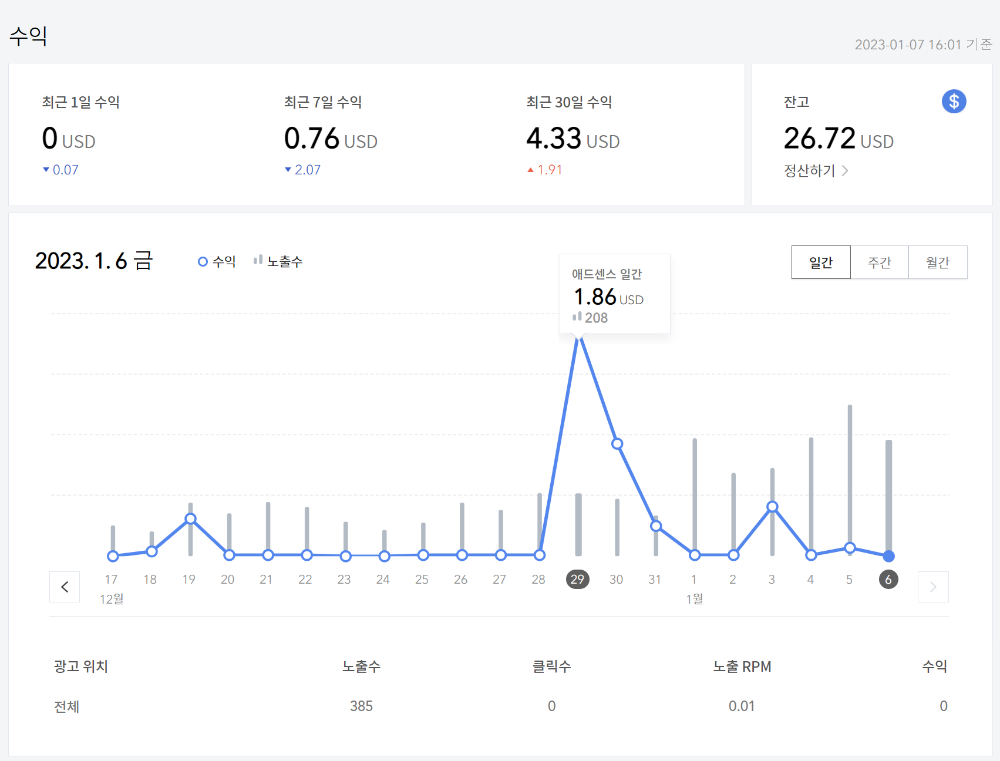
Task: Click the right arrow beside the chart
Action: tap(933, 587)
